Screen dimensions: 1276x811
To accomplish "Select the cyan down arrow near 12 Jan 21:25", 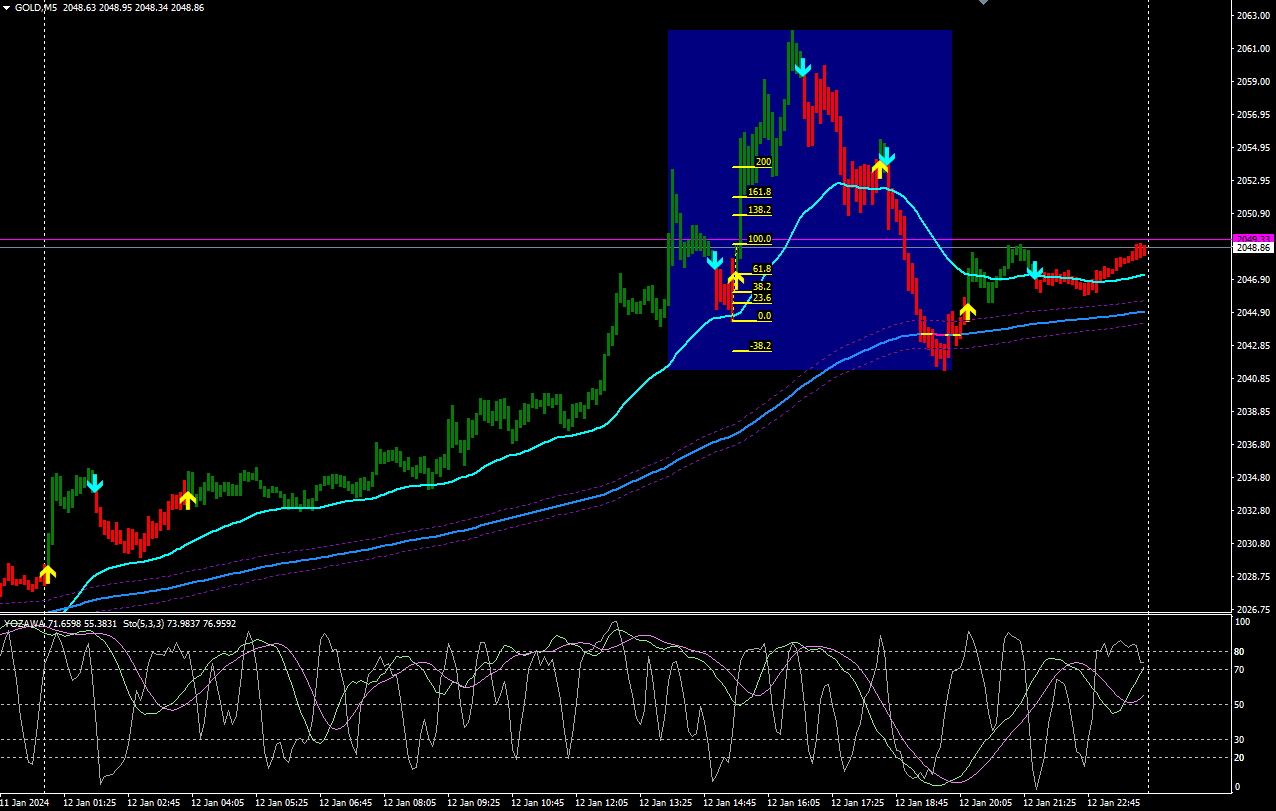I will [x=1035, y=271].
